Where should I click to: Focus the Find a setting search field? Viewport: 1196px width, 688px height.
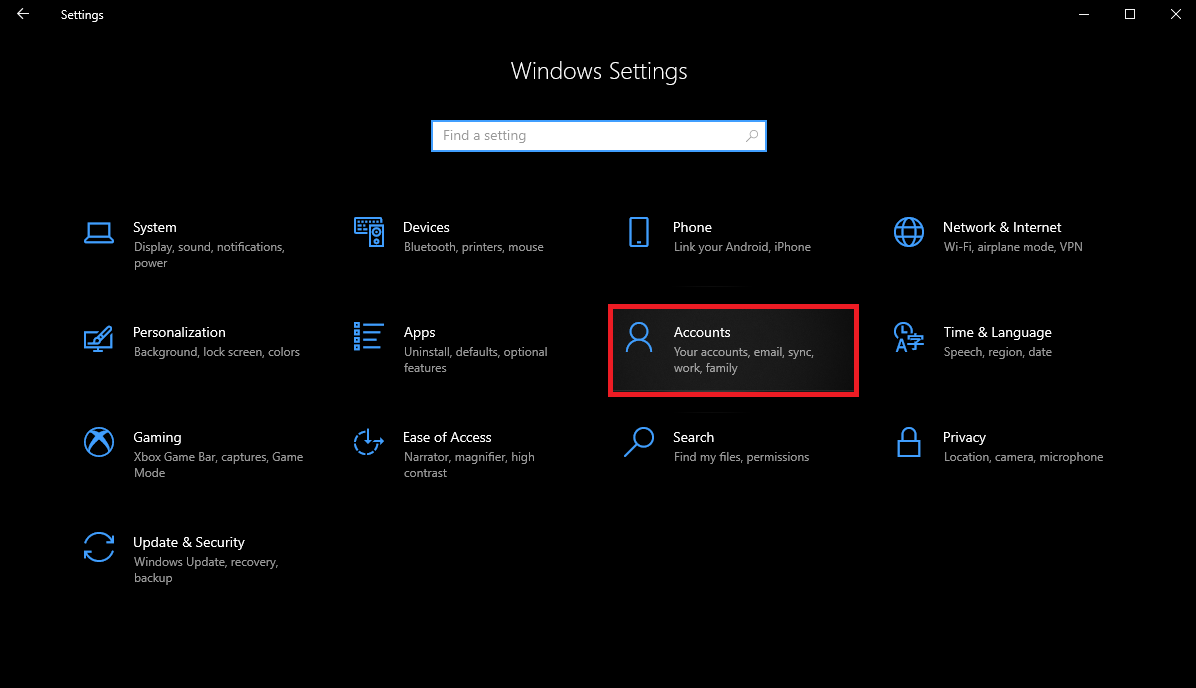tap(599, 136)
